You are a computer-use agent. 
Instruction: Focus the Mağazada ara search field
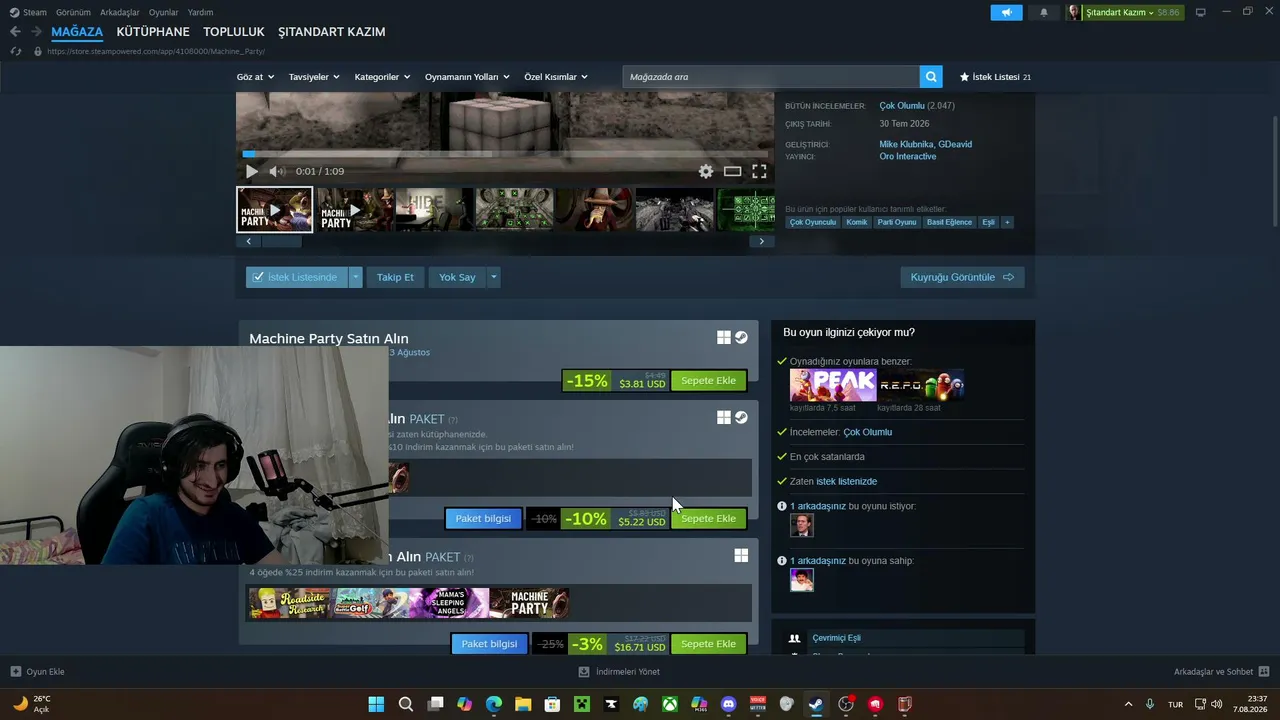(x=771, y=77)
